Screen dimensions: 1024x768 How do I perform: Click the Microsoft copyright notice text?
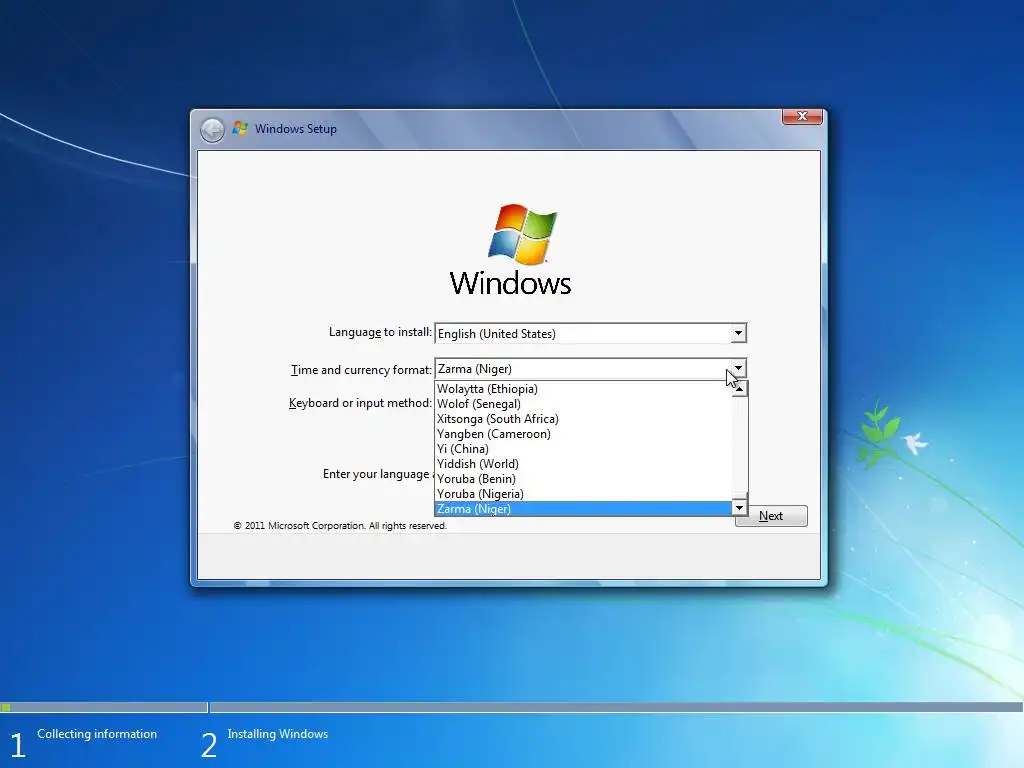(340, 526)
